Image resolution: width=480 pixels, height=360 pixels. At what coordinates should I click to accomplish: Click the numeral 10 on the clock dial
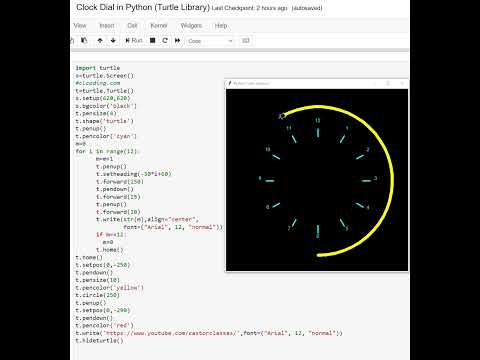click(x=268, y=149)
